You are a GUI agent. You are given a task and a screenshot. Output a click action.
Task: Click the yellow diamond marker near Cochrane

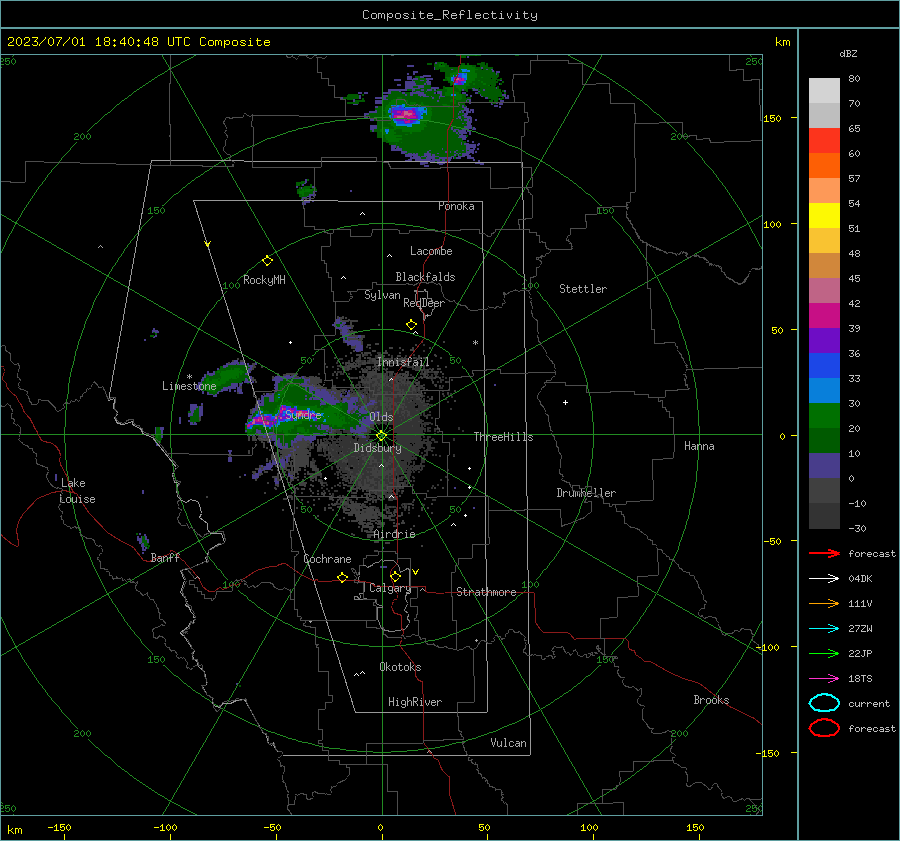[x=342, y=577]
